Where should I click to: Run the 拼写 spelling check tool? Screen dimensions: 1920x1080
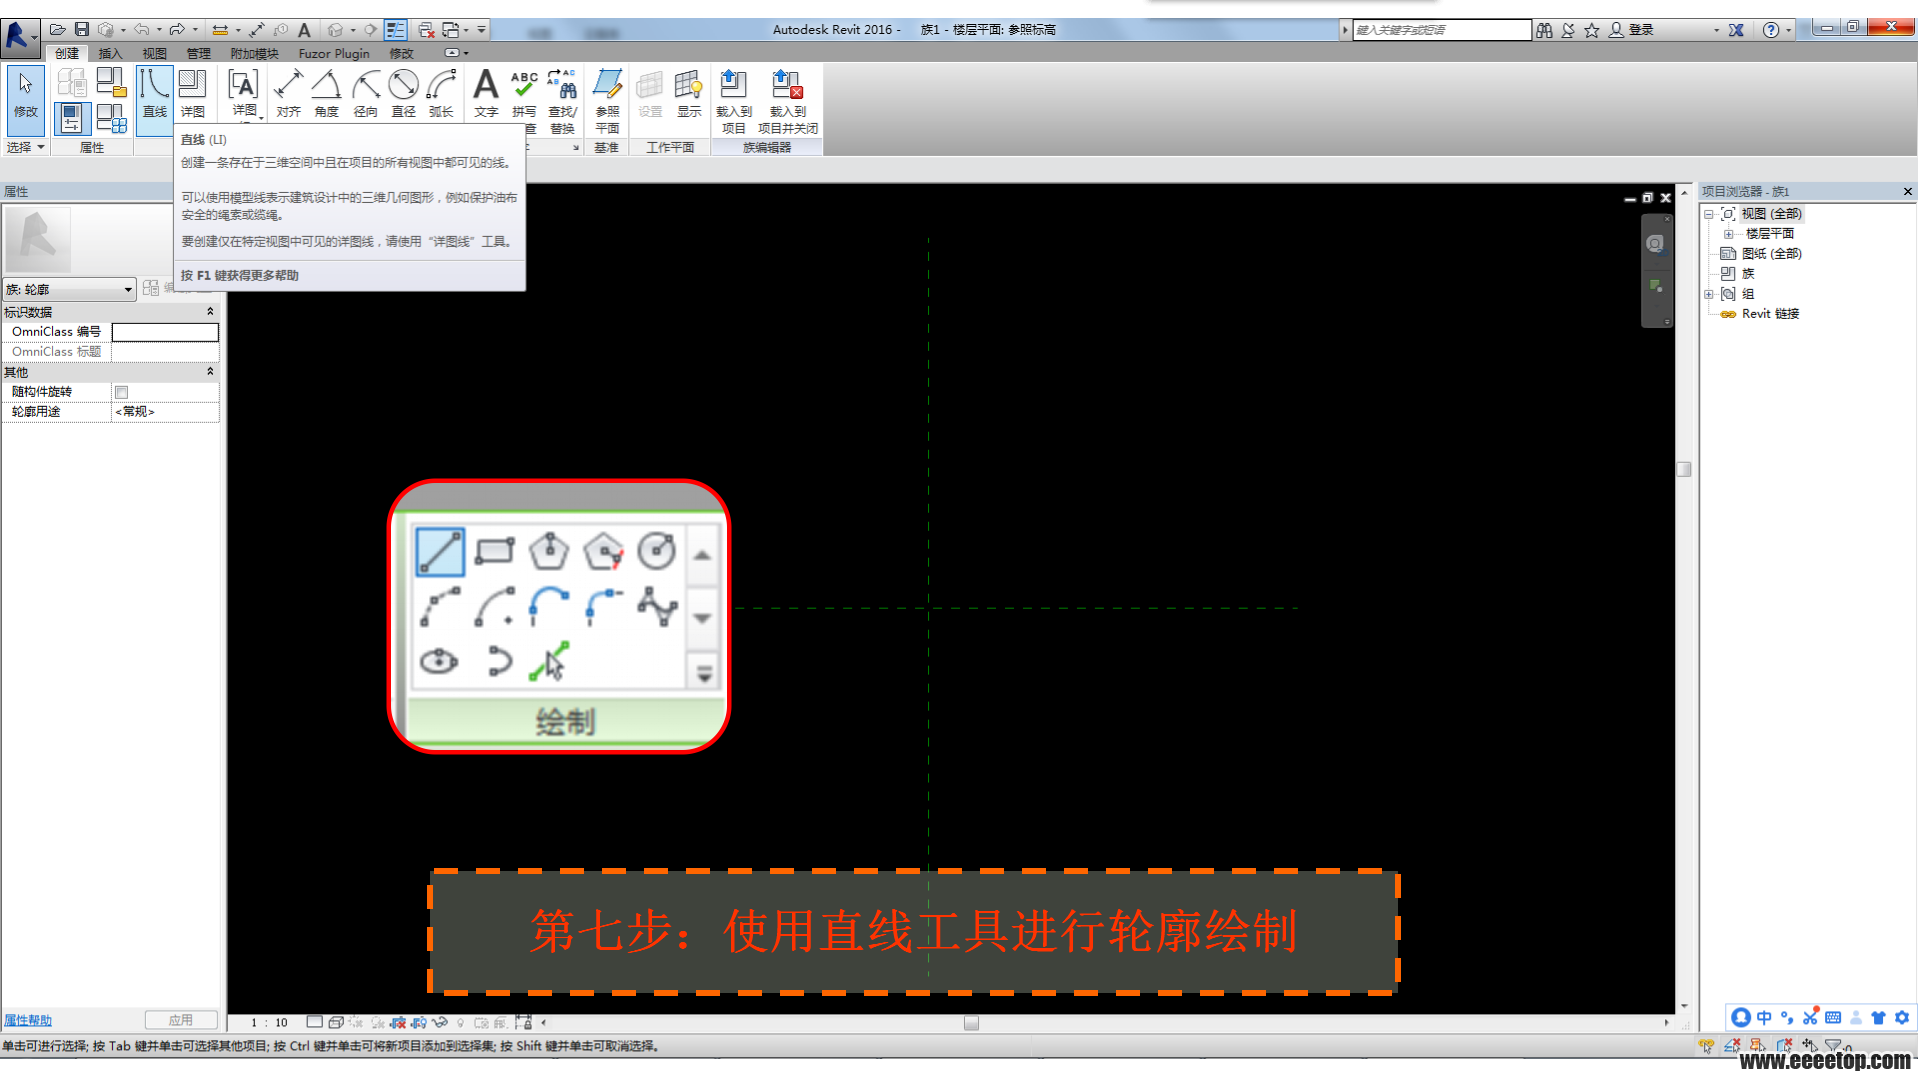(x=524, y=94)
